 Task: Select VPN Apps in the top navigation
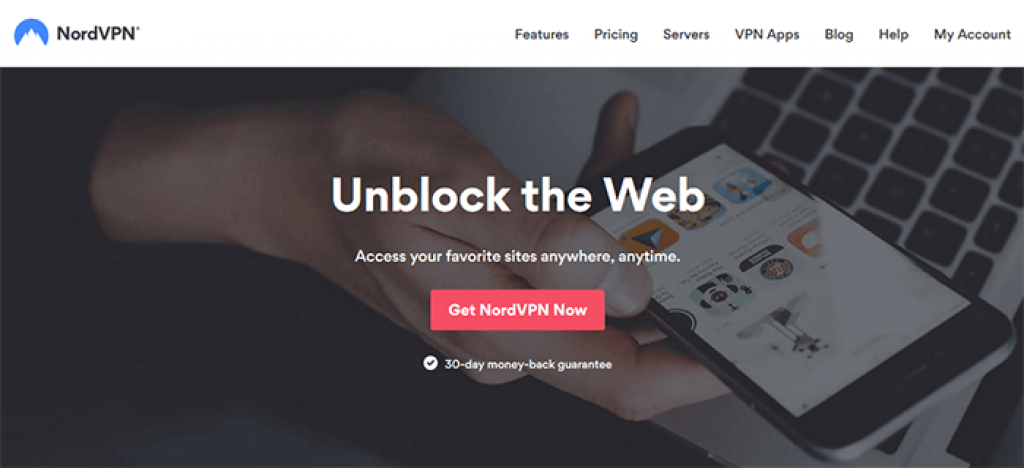point(767,35)
